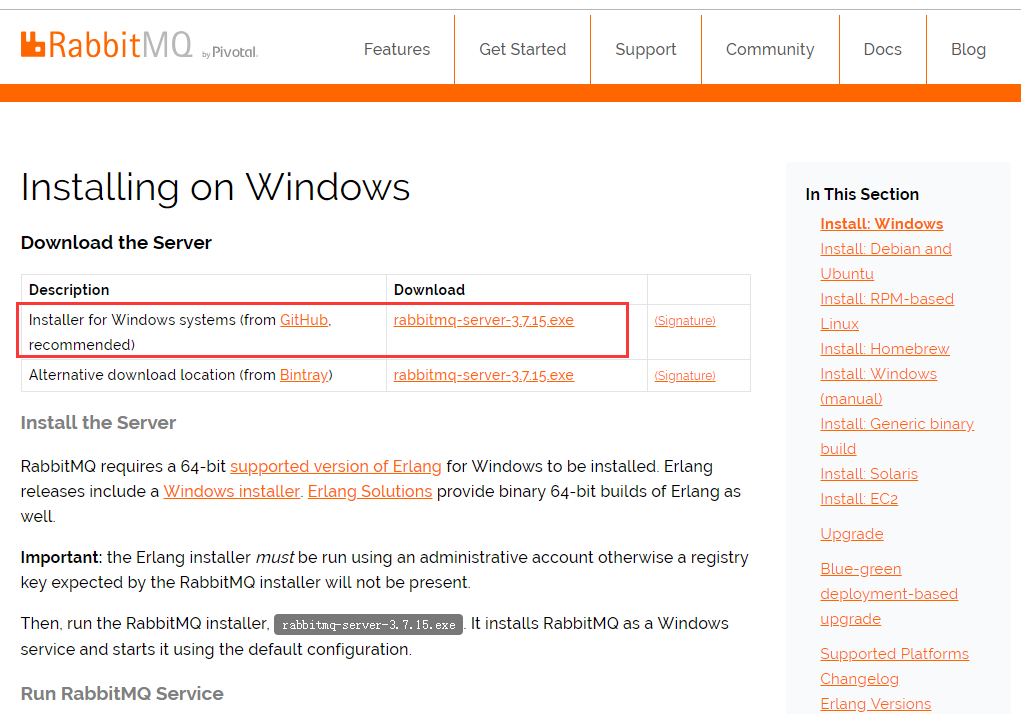1021x714 pixels.
Task: Click the RabbitMQ logo
Action: [x=106, y=46]
